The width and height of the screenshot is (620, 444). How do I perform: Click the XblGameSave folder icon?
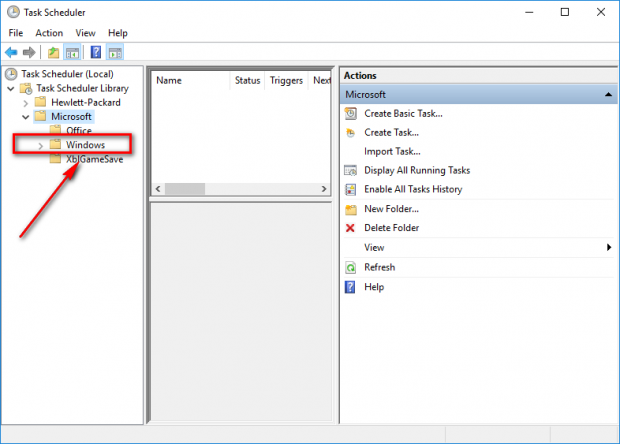[x=55, y=159]
